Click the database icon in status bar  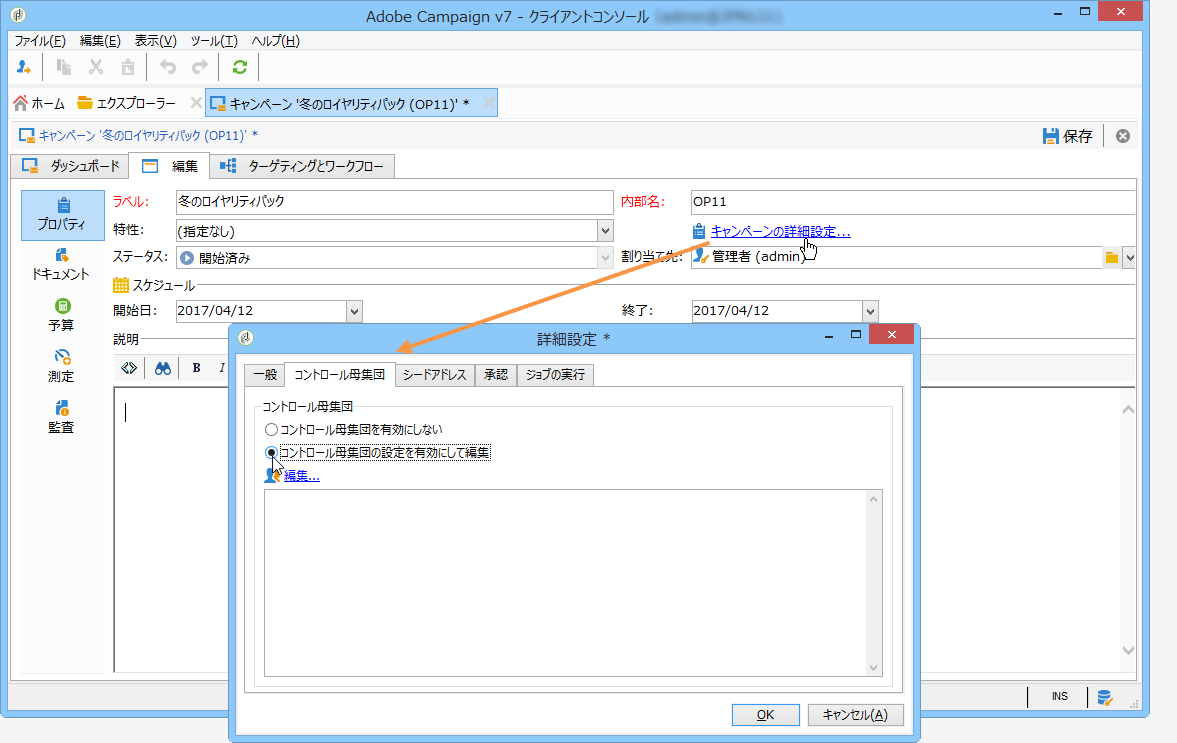coord(1105,698)
